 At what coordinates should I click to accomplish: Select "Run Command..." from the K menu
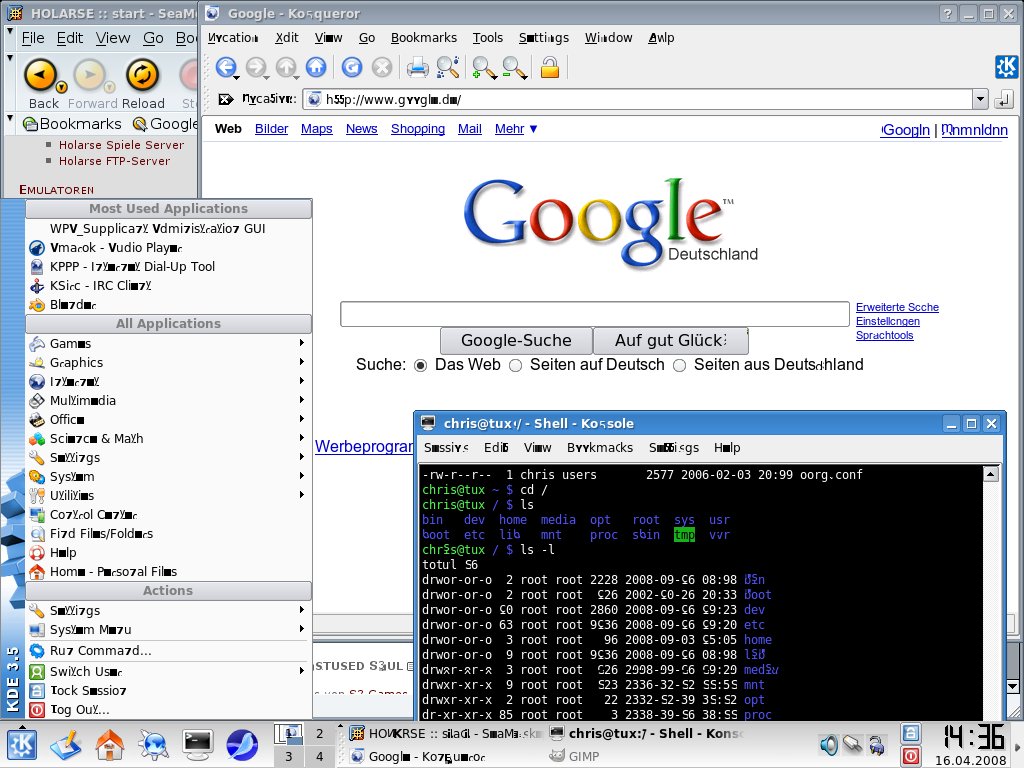coord(100,651)
